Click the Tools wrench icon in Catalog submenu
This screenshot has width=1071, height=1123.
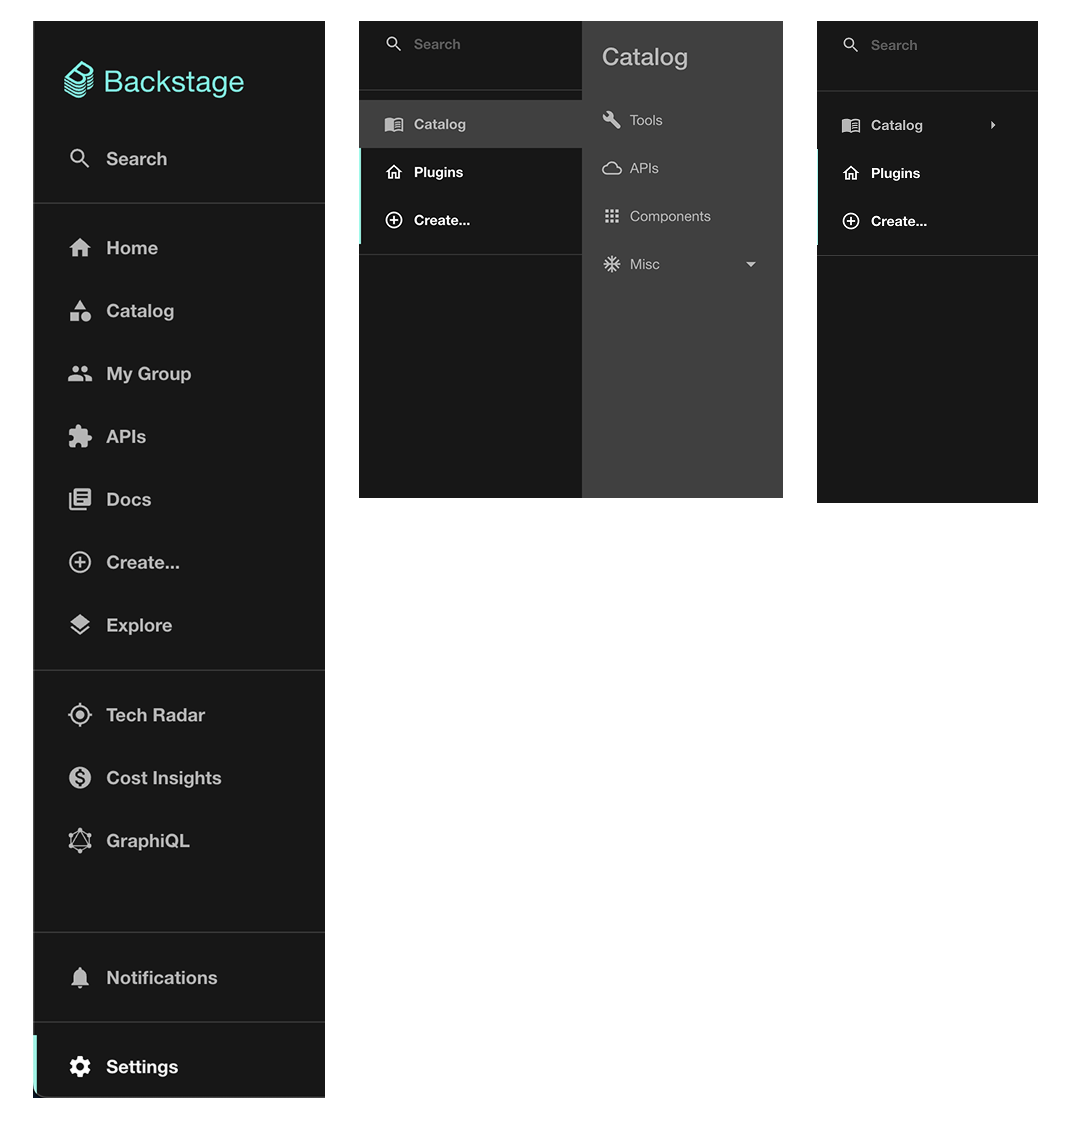click(611, 120)
